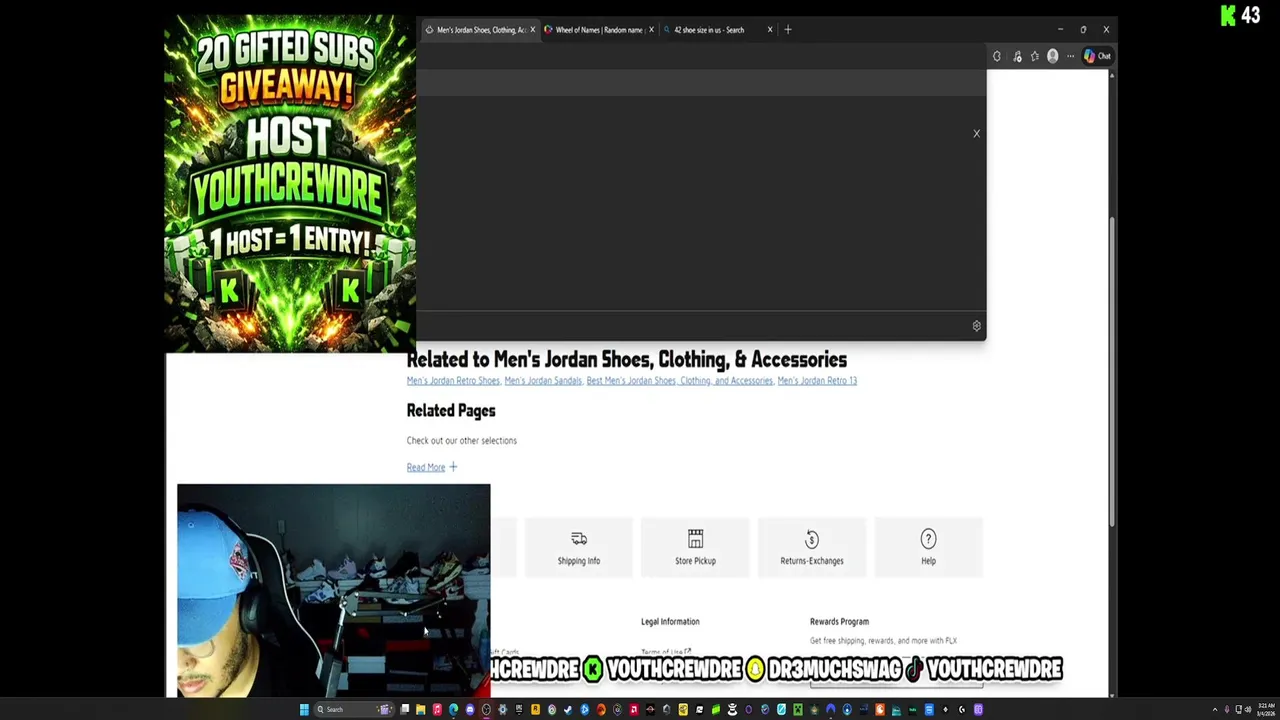1280x720 pixels.
Task: Open the Store Pickup card
Action: pyautogui.click(x=695, y=548)
